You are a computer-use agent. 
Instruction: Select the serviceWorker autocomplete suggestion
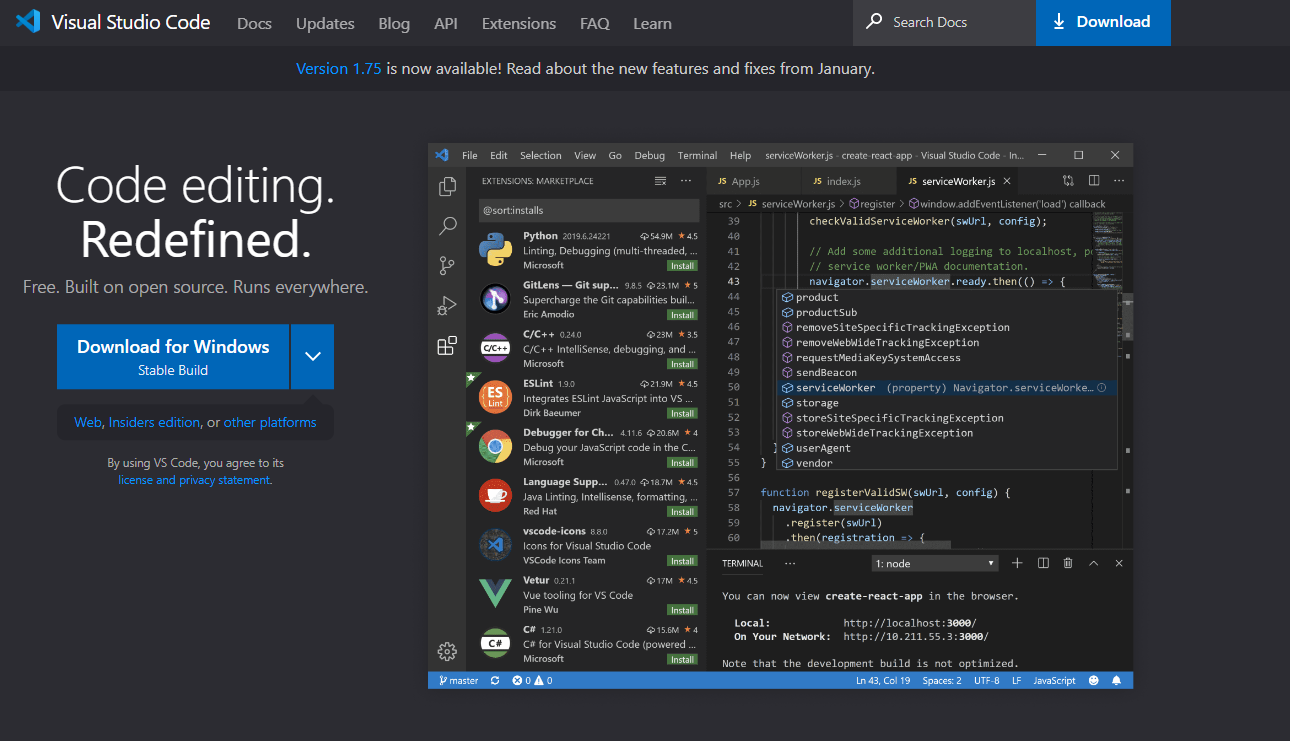(x=948, y=388)
